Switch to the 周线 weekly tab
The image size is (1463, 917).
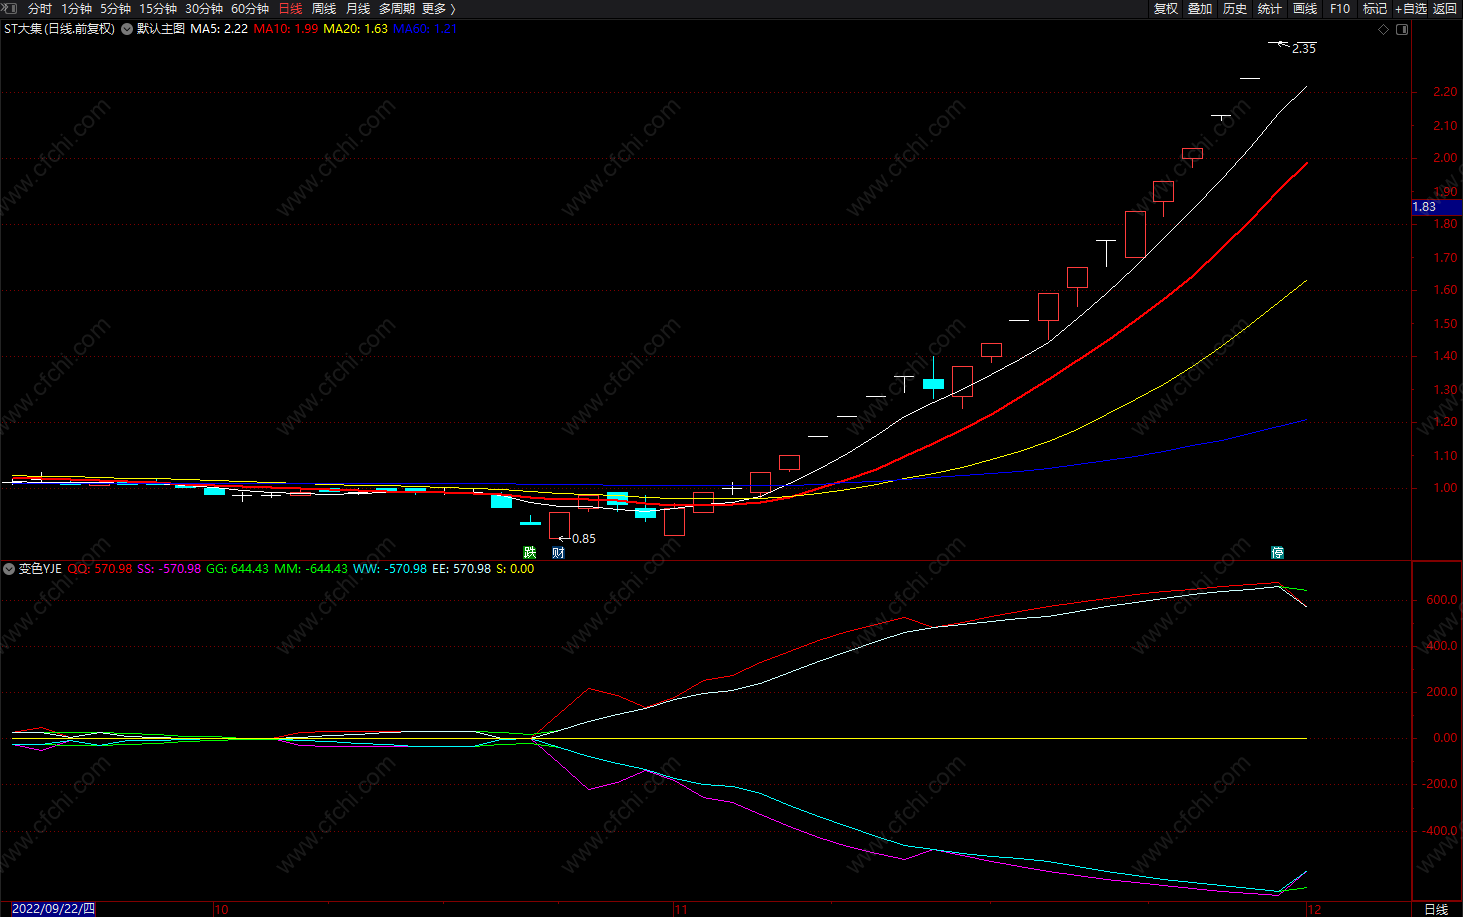324,8
